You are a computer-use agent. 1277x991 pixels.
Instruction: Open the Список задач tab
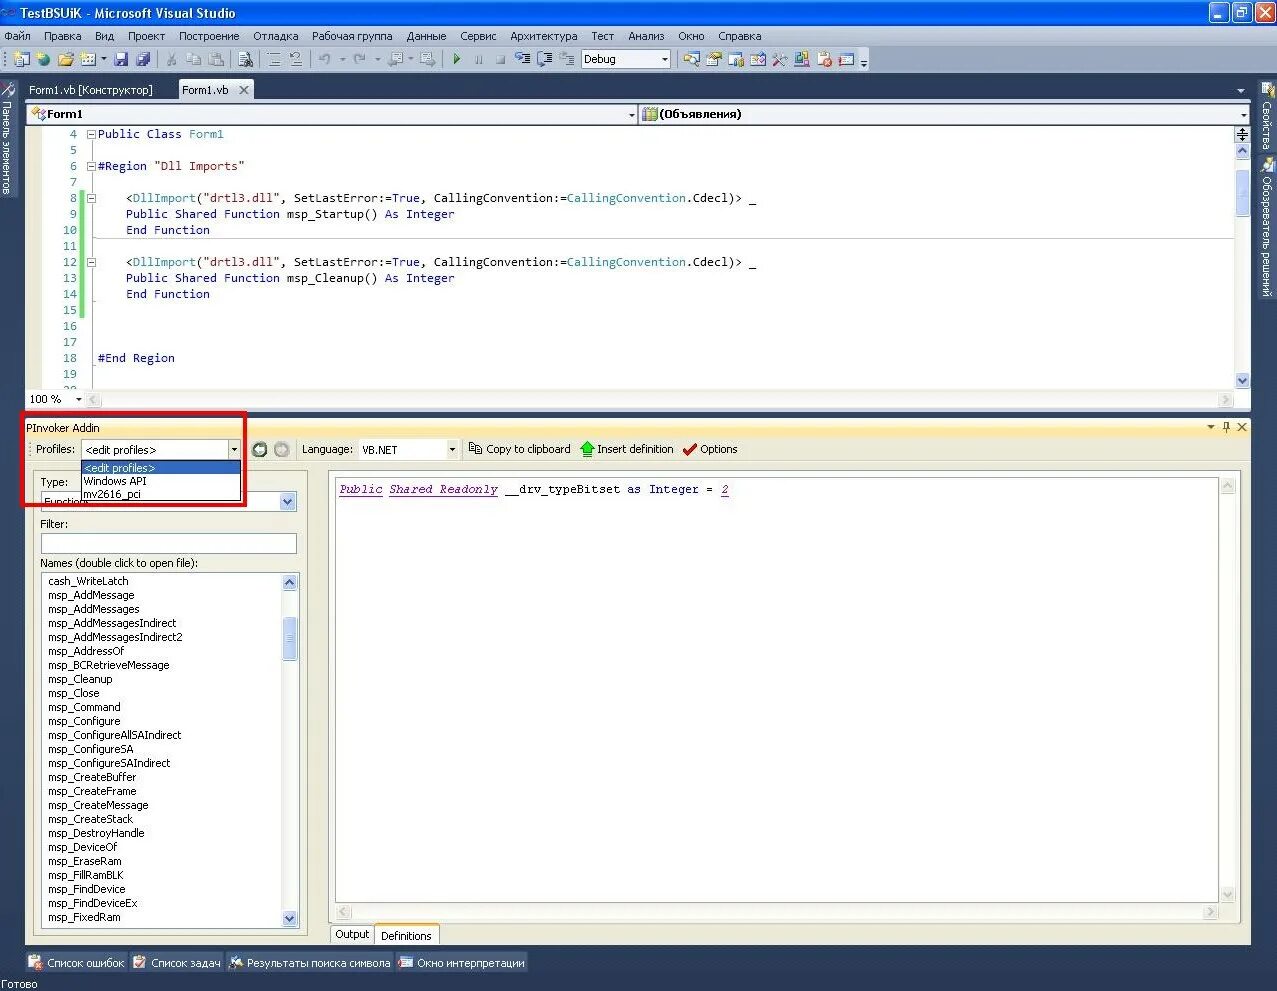coord(176,963)
